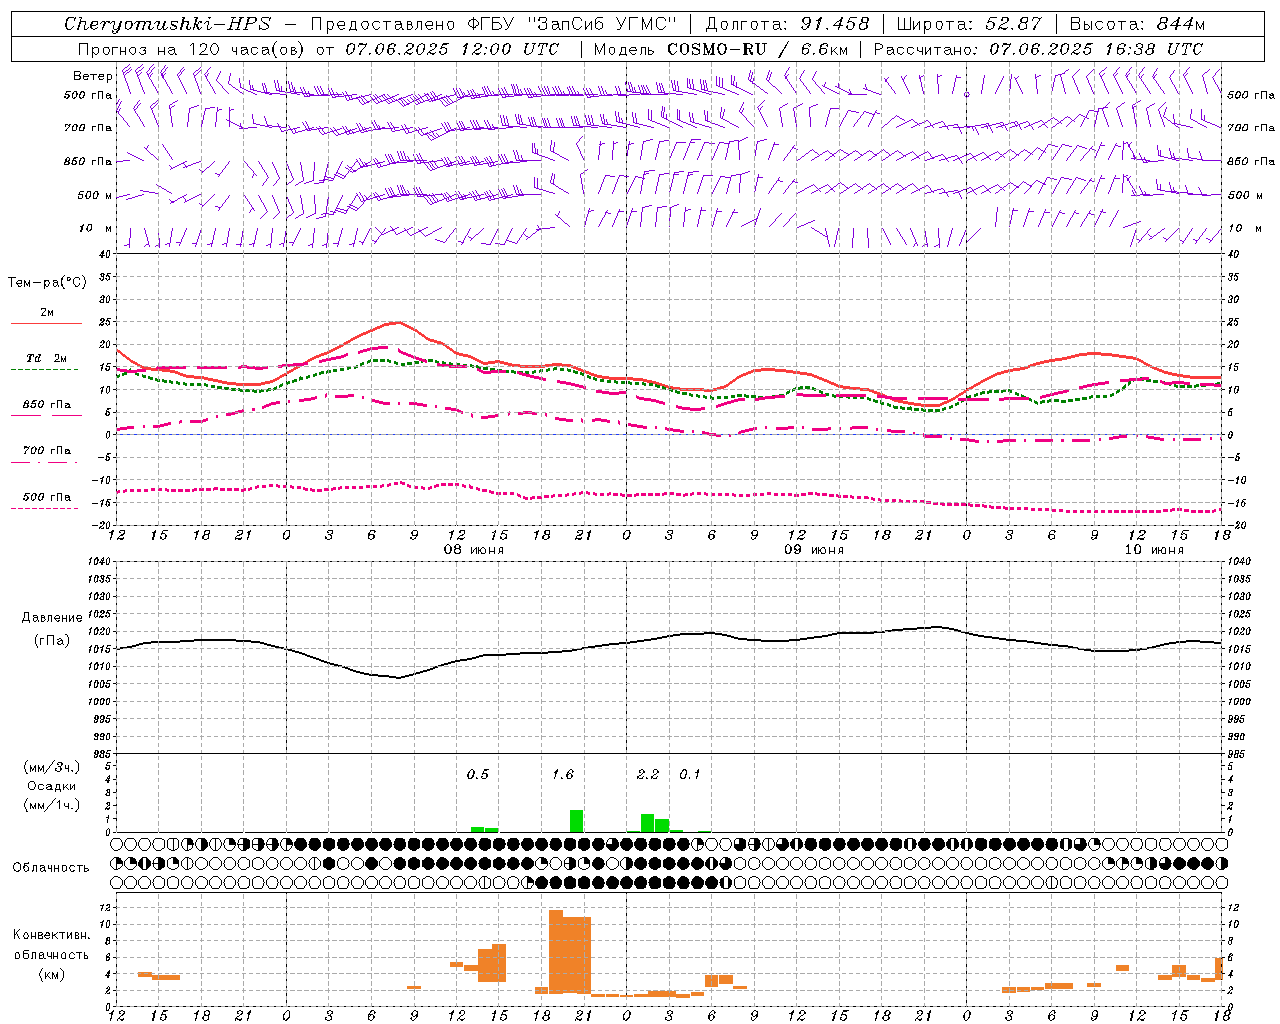This screenshot has width=1280, height=1024.
Task: Click the "Ветер" label on the left
Action: [x=92, y=76]
